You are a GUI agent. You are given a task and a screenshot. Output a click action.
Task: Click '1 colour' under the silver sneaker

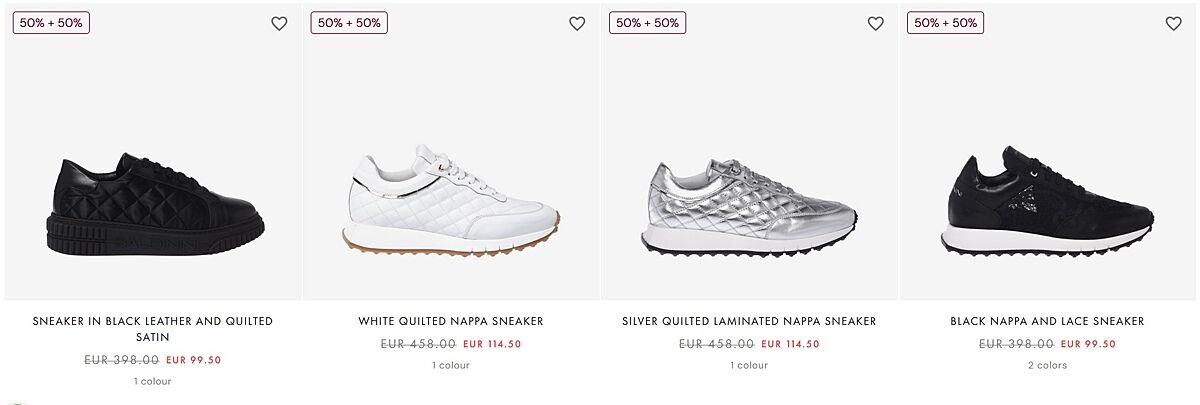point(749,365)
